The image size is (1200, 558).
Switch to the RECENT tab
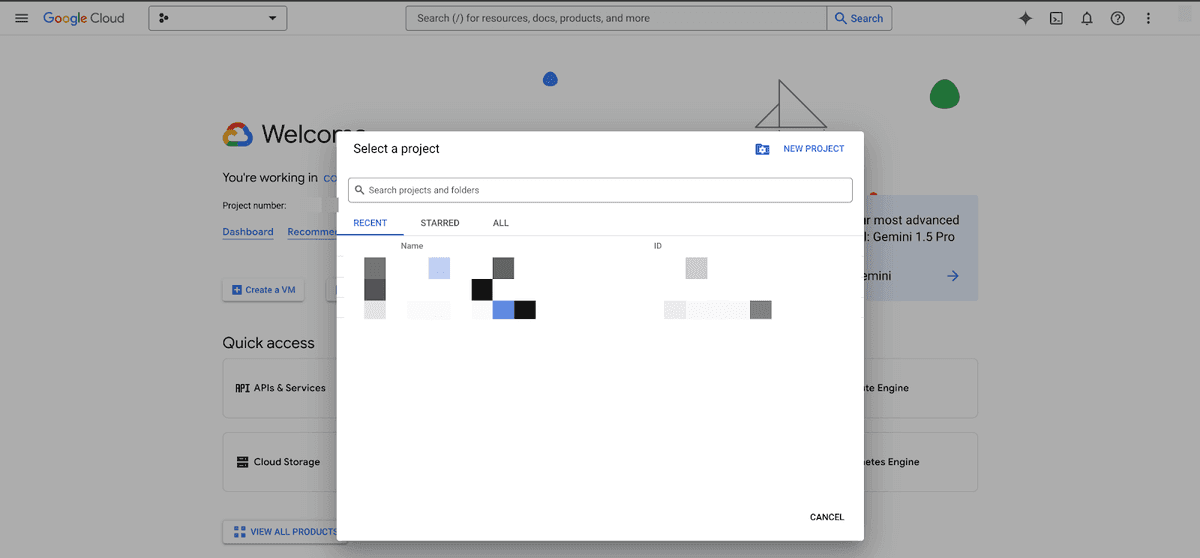370,223
